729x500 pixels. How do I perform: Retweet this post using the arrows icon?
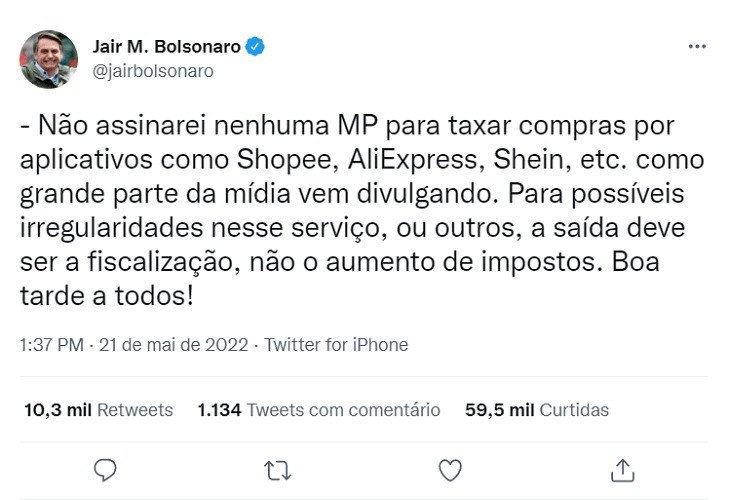[x=277, y=469]
